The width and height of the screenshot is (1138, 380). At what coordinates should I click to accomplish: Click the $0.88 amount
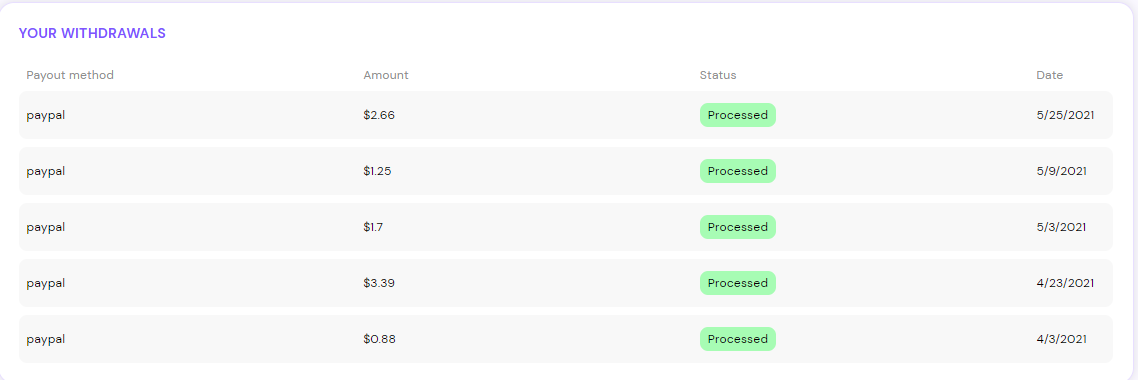click(380, 339)
